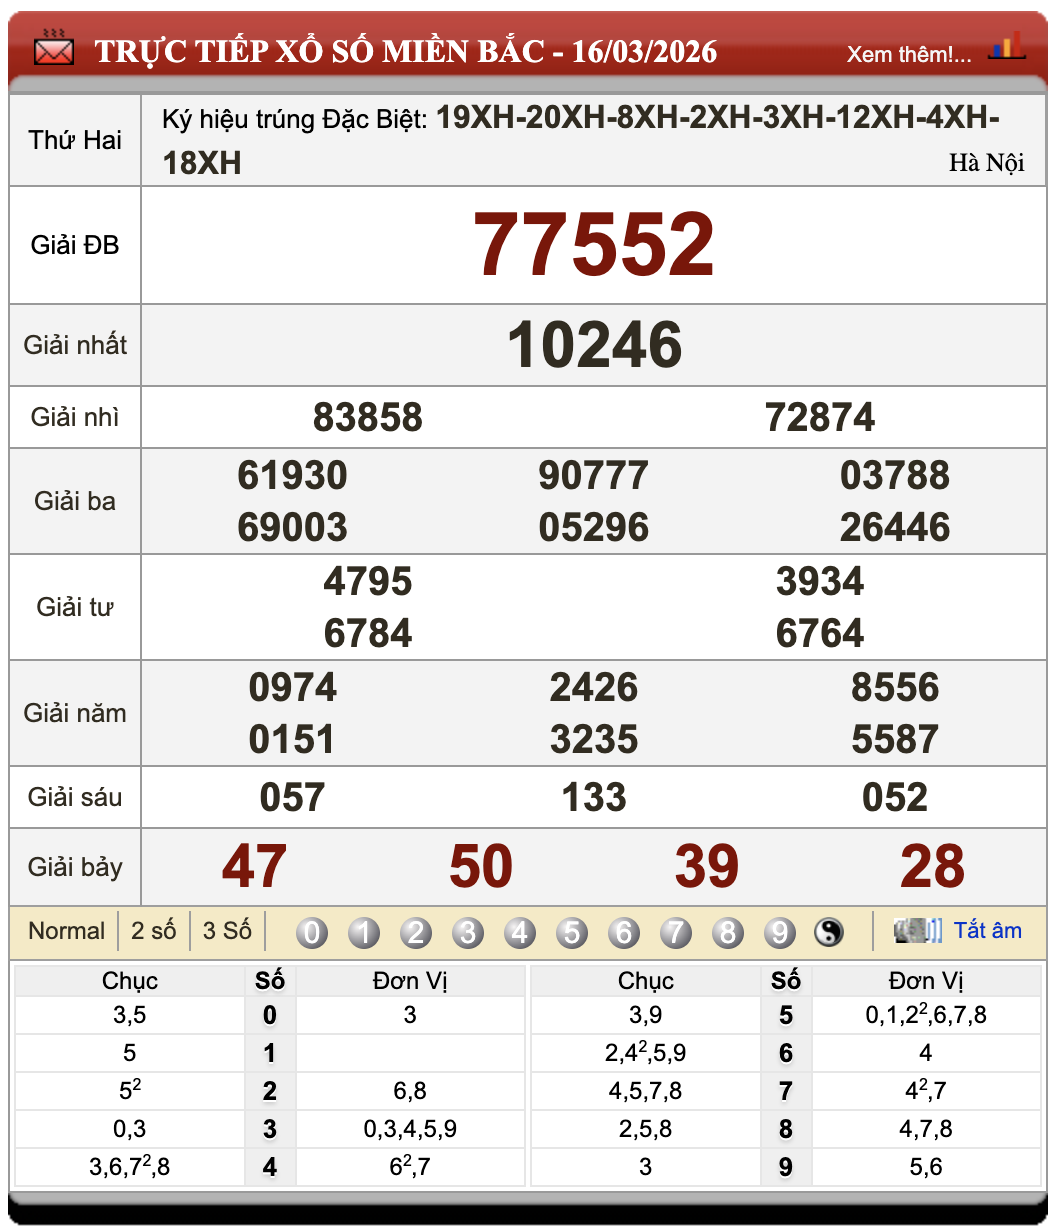Choose the digit 9 circle filter
The height and width of the screenshot is (1230, 1052).
pos(779,933)
